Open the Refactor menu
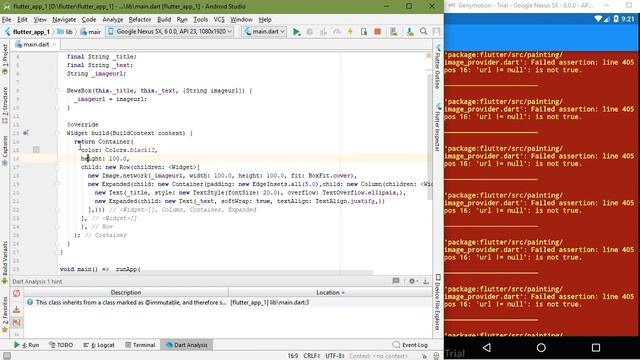This screenshot has height=360, width=640. [140, 20]
